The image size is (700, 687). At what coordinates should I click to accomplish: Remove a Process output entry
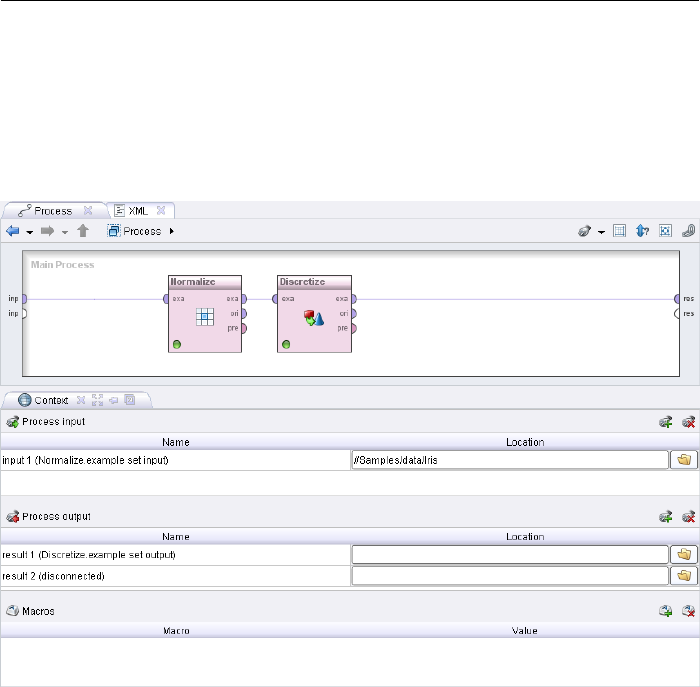point(688,516)
